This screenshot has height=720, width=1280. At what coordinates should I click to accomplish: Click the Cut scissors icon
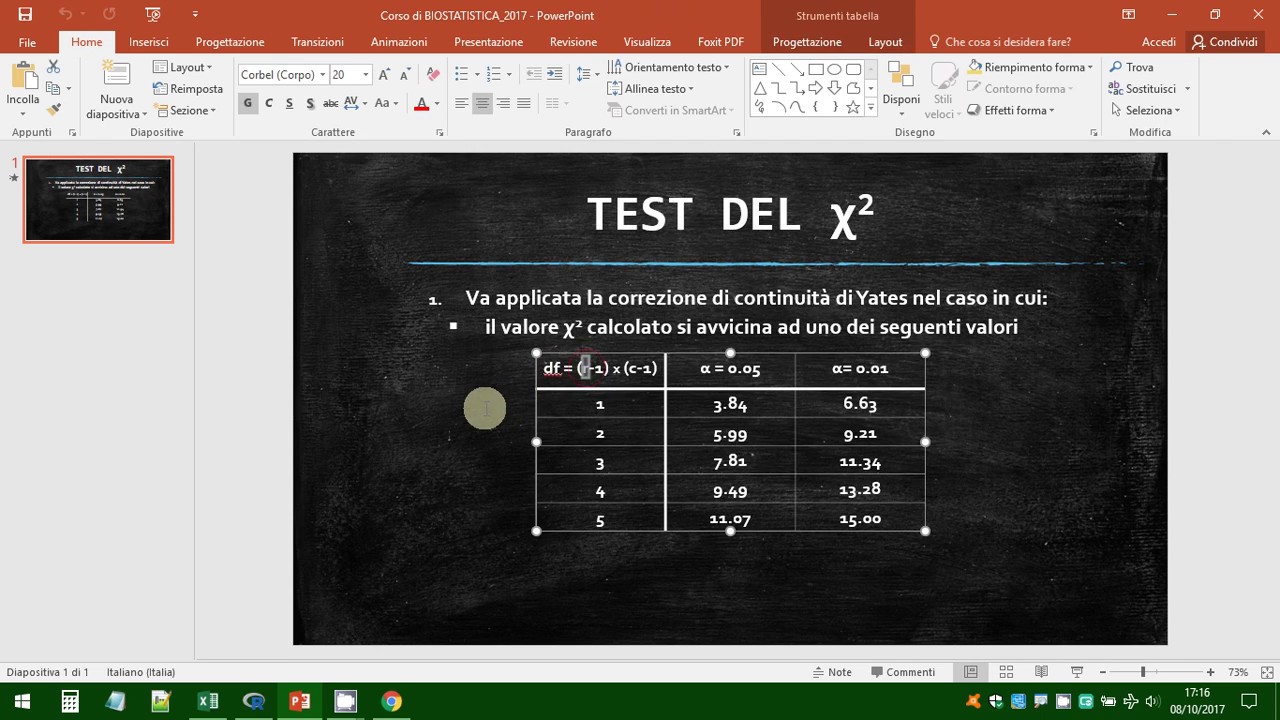(54, 66)
